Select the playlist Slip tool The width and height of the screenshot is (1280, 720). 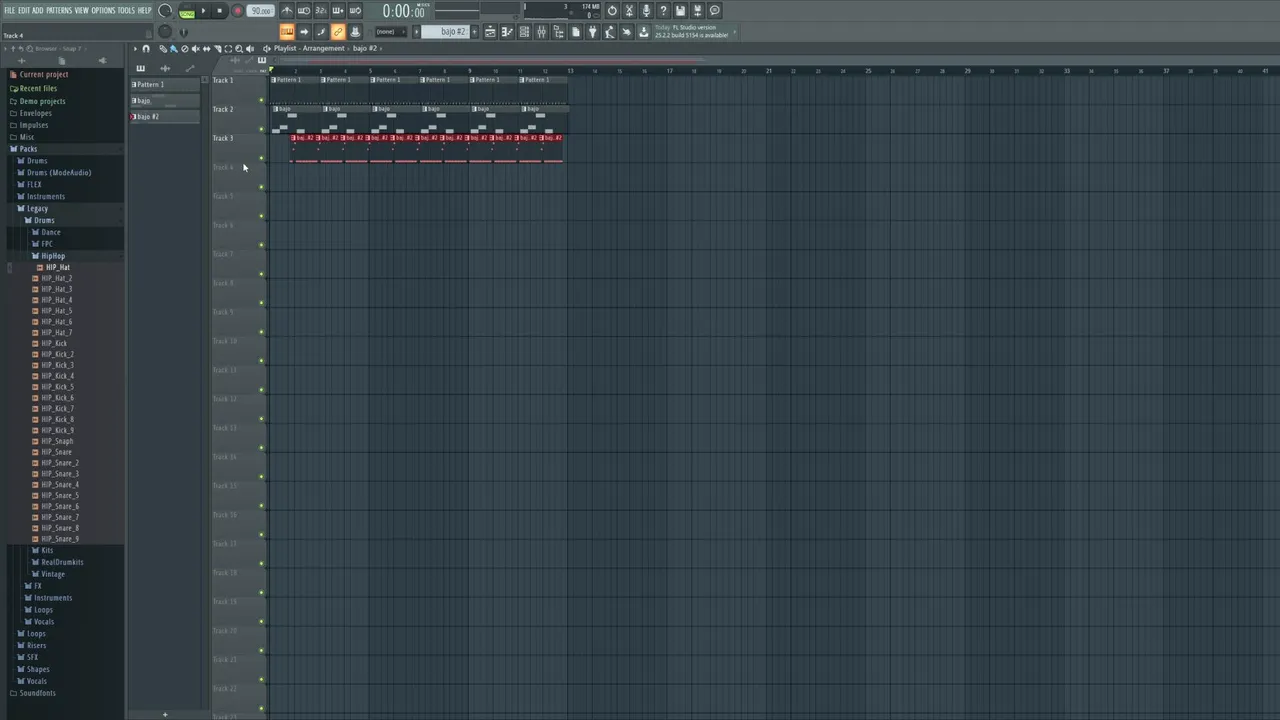click(x=206, y=48)
